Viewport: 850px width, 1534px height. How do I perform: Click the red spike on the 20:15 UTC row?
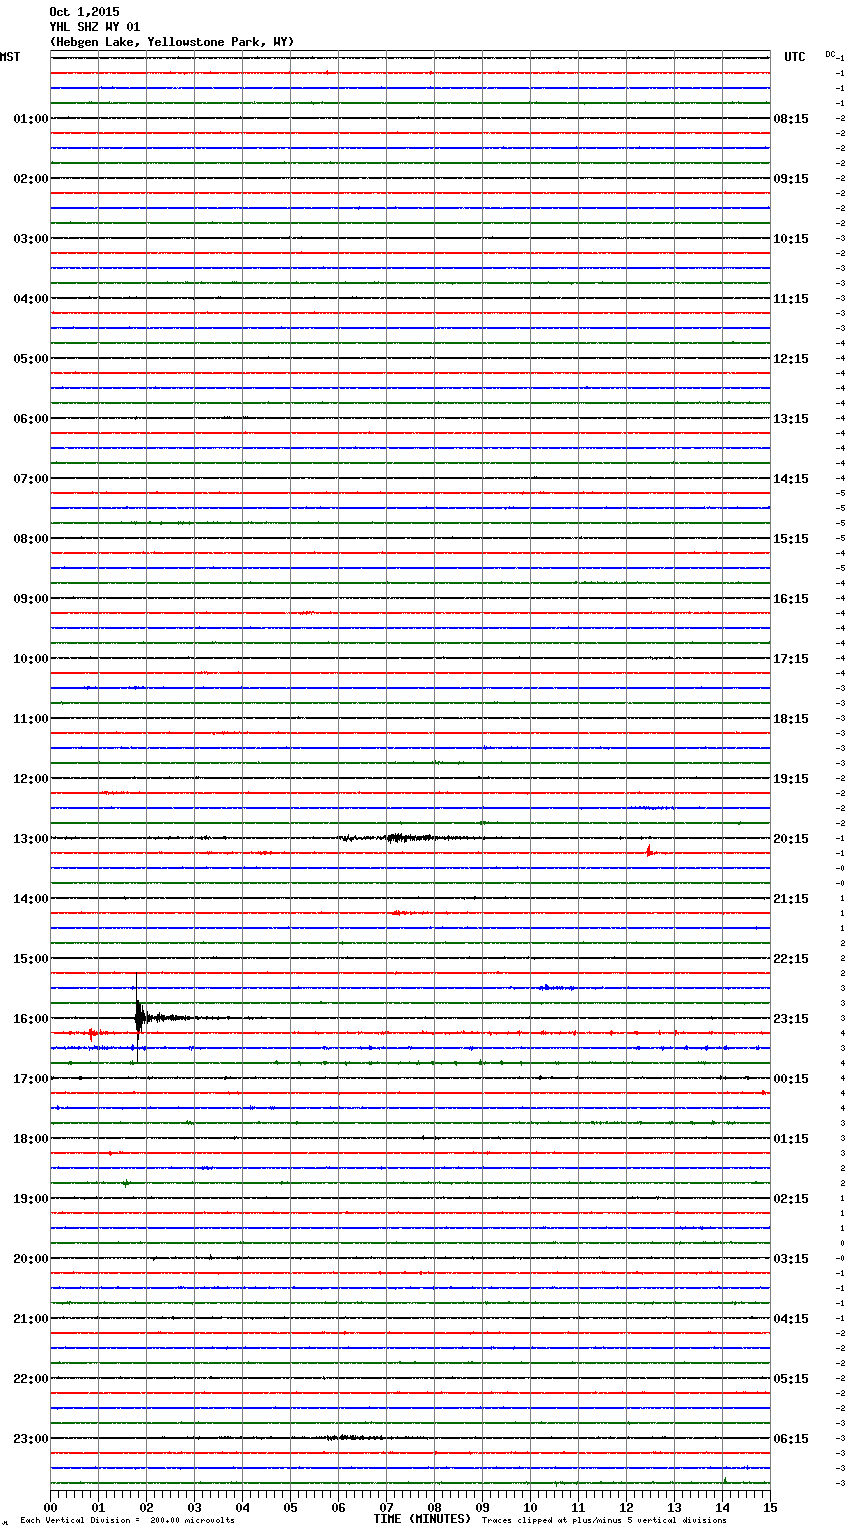(x=649, y=851)
